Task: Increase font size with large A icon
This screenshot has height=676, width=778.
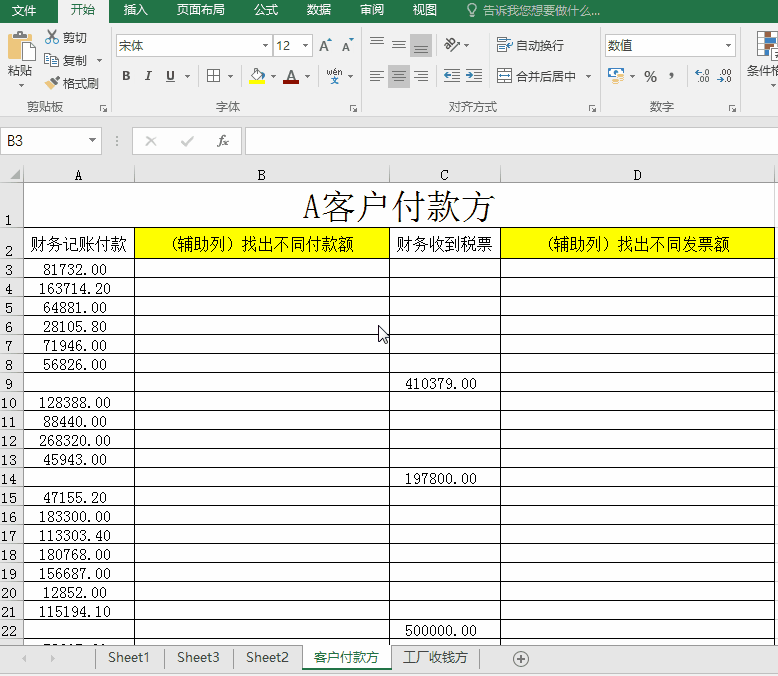Action: (x=325, y=46)
